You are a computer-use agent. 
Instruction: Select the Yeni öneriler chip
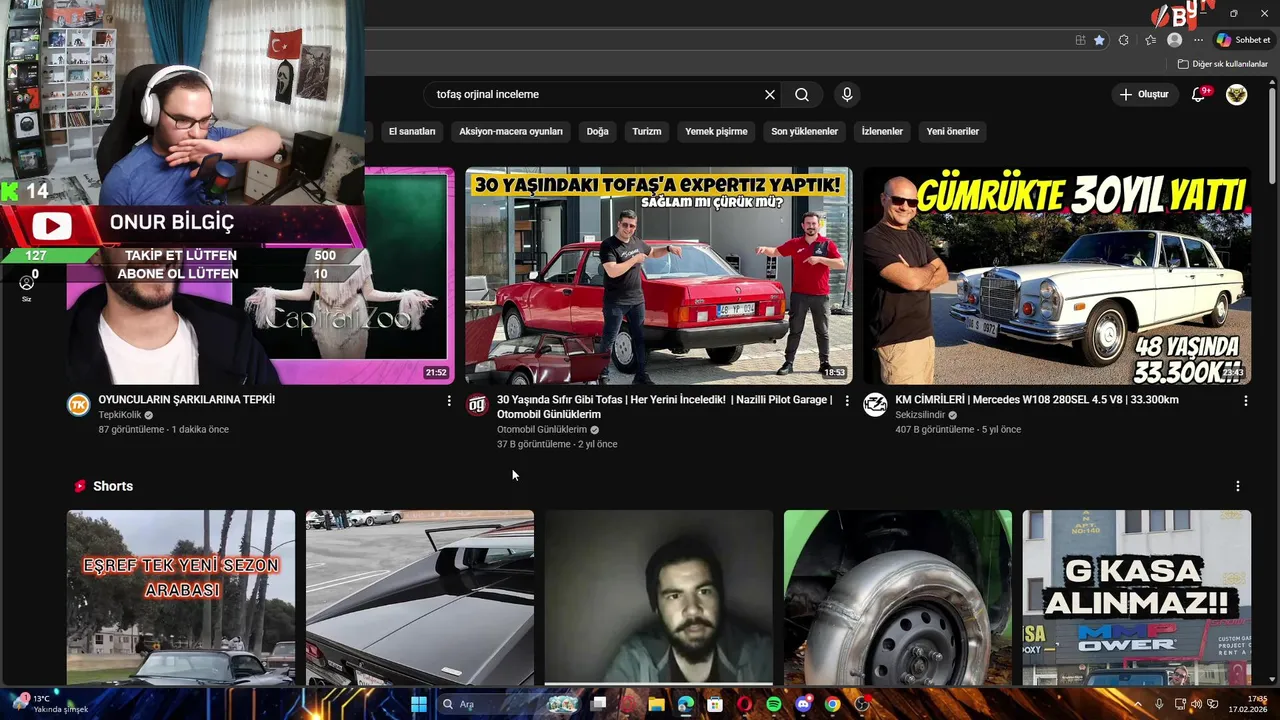[x=952, y=132]
